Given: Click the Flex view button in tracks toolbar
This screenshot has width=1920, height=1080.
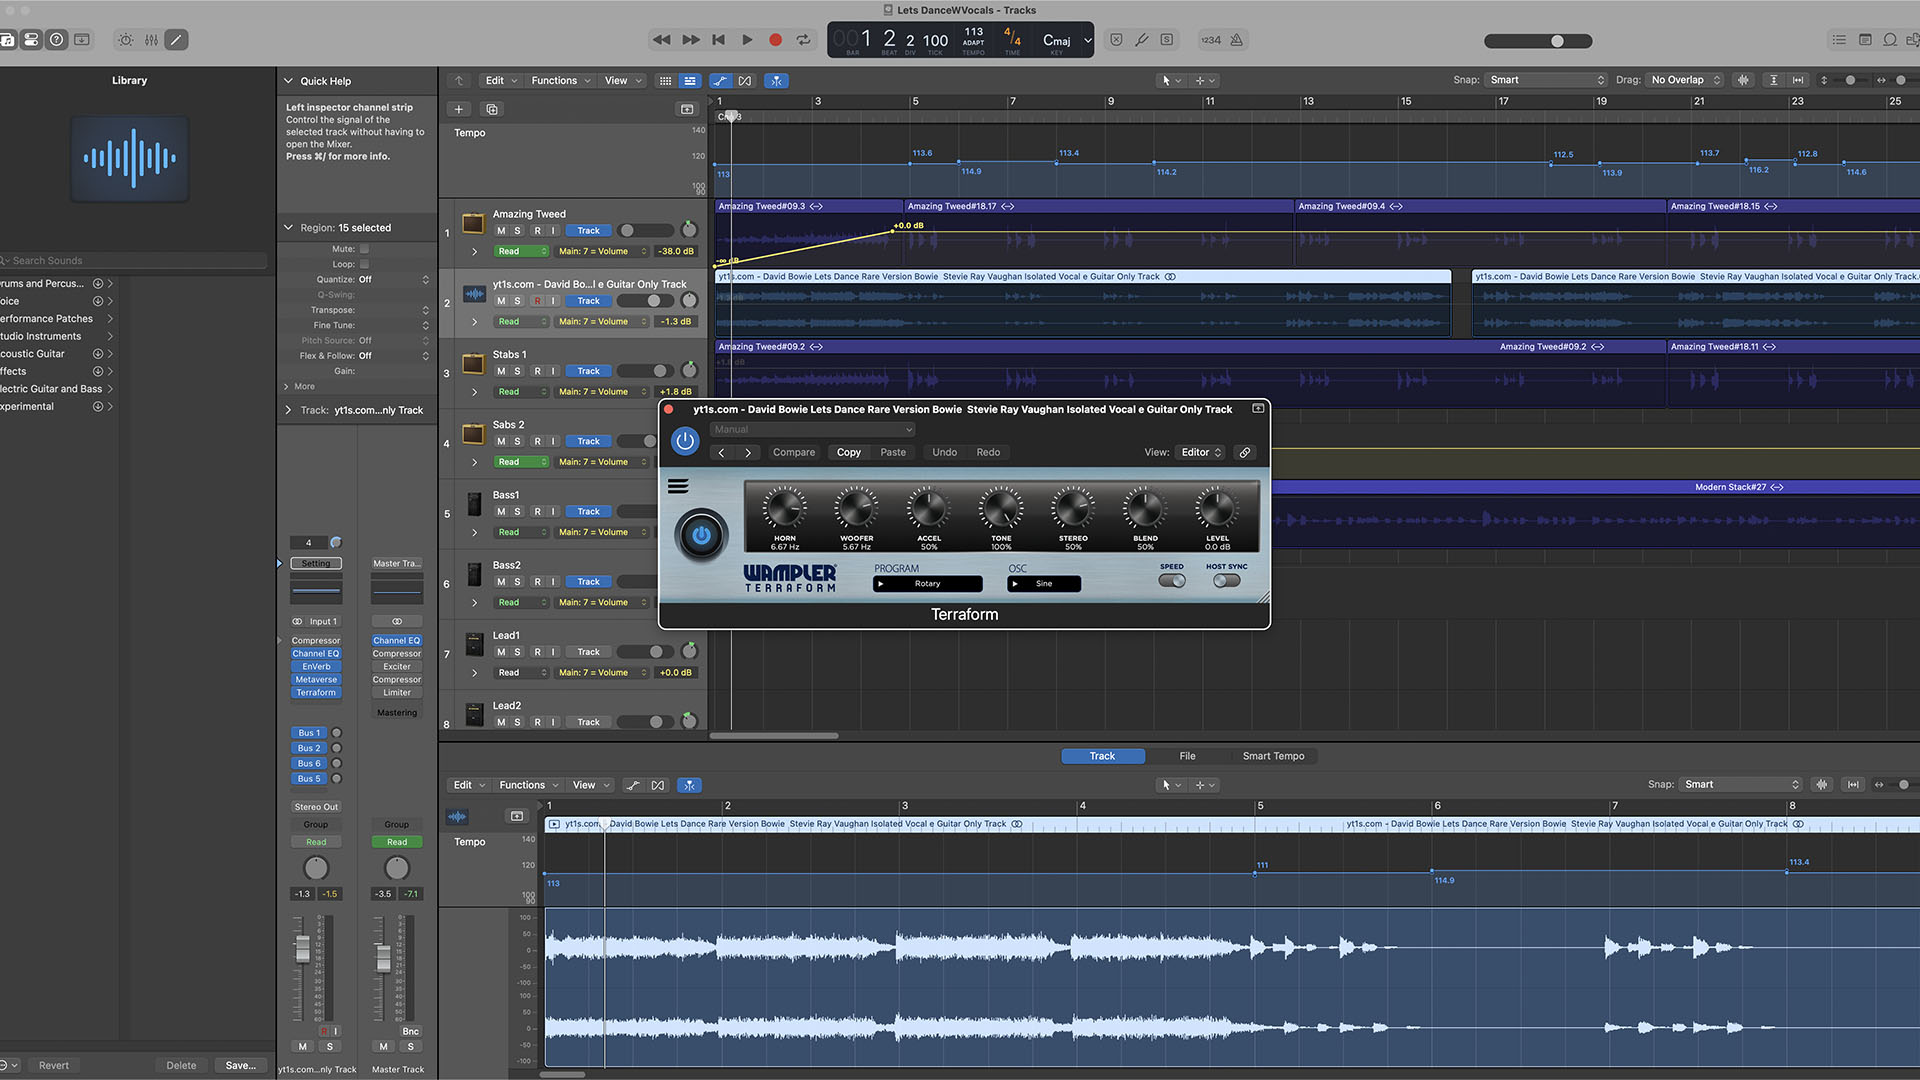Looking at the screenshot, I should click(x=745, y=81).
